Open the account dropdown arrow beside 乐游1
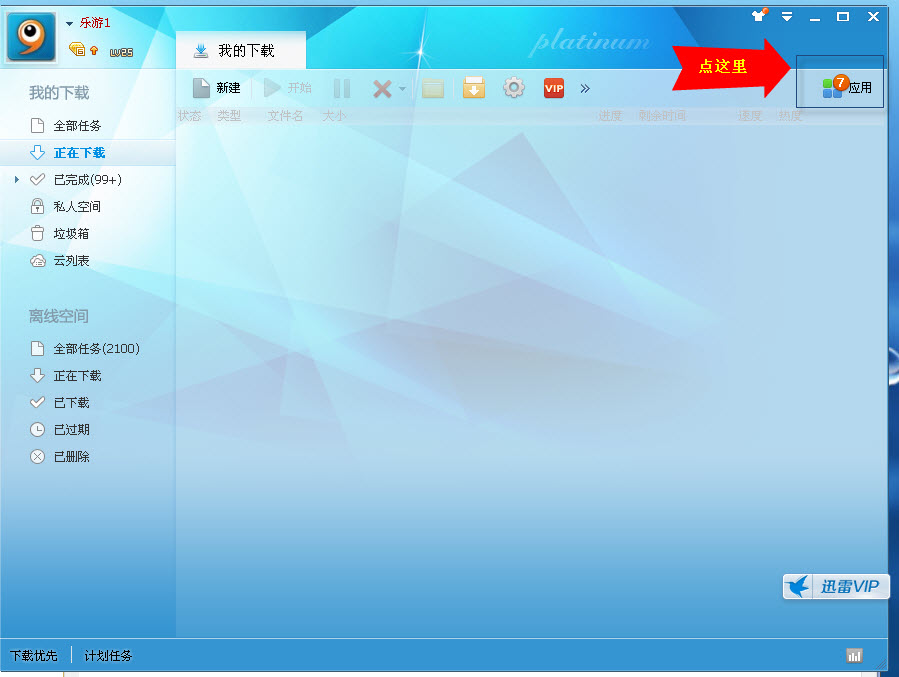 (x=69, y=24)
